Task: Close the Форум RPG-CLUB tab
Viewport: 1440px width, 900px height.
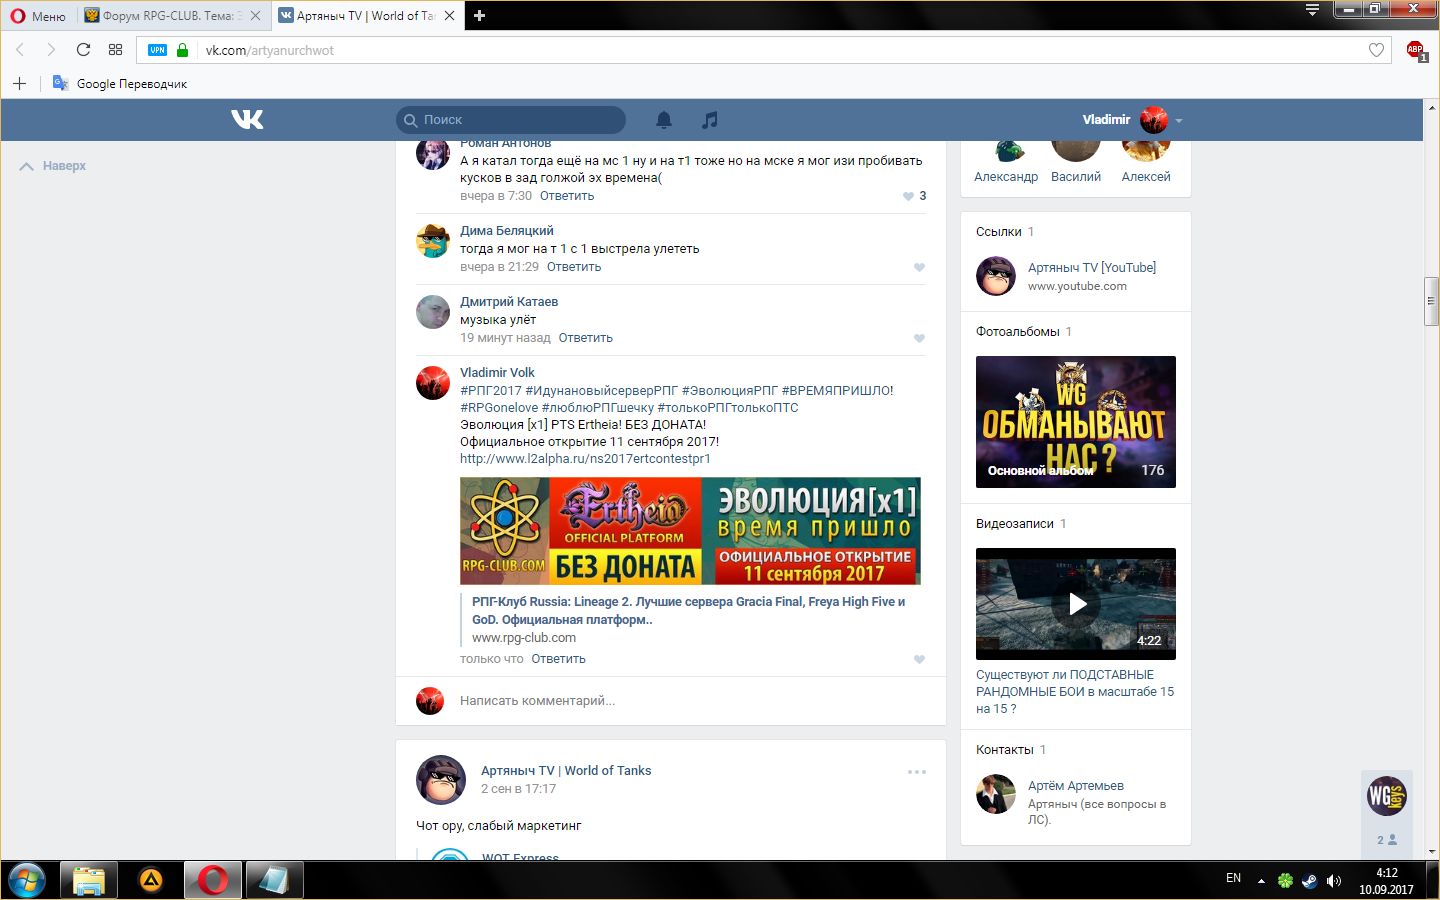Action: [255, 16]
